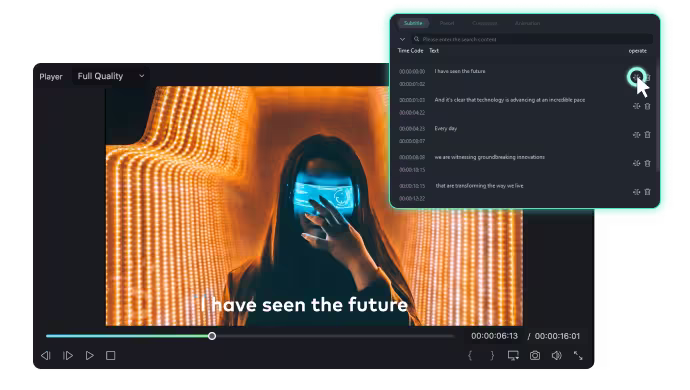The height and width of the screenshot is (390, 690).
Task: Click the 'Text' column header
Action: [x=434, y=51]
